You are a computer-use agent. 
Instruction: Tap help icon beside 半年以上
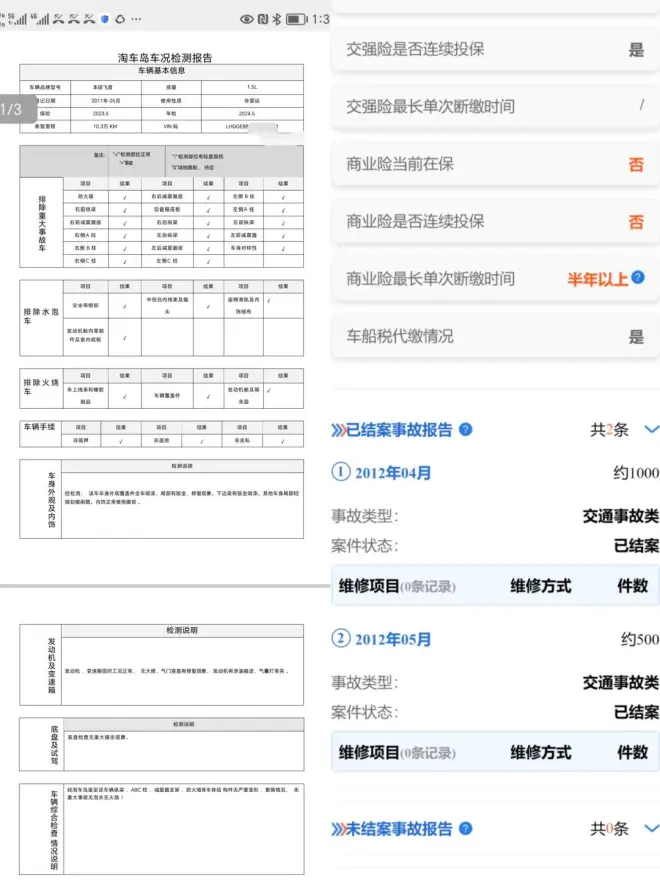tap(637, 278)
